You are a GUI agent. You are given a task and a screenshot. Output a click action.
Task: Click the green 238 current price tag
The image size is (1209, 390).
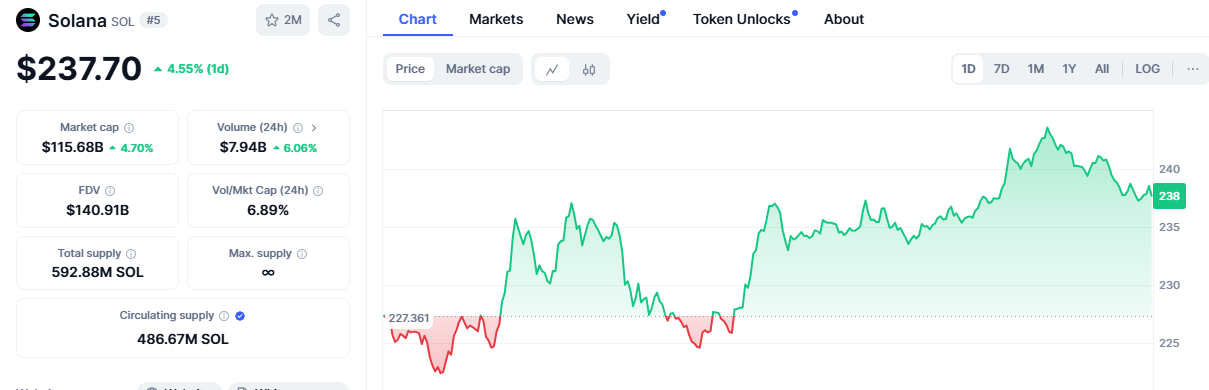[x=1169, y=197]
